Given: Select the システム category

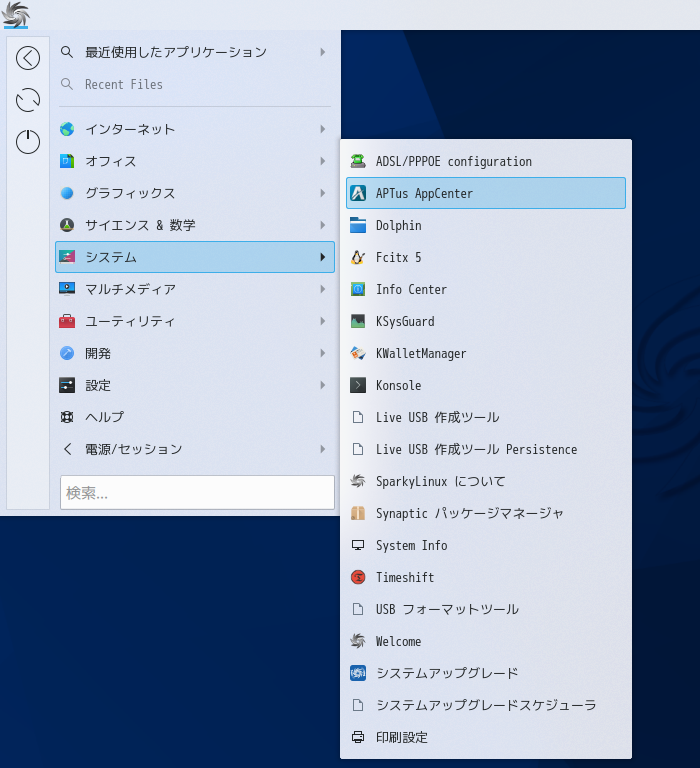Looking at the screenshot, I should tap(195, 257).
